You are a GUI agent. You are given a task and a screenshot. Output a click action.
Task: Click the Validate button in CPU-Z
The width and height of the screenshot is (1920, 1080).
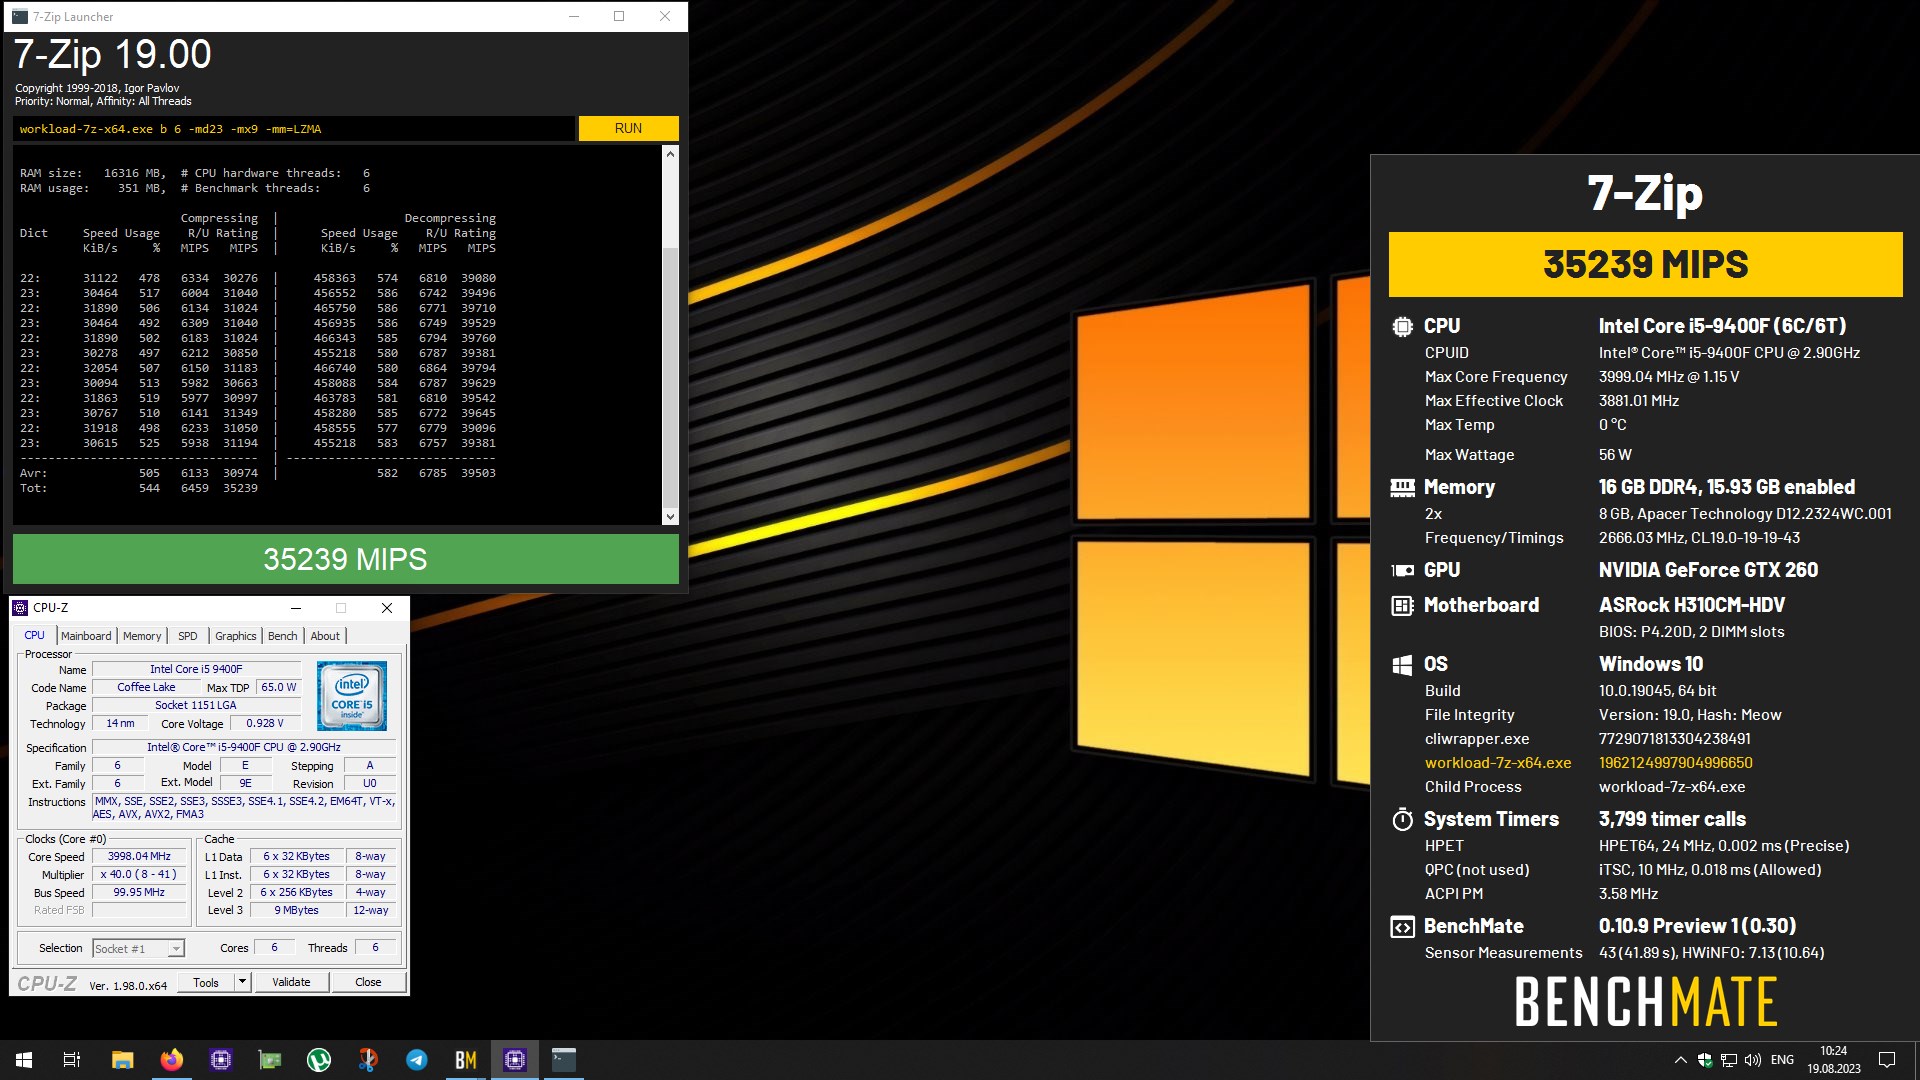[x=291, y=983]
